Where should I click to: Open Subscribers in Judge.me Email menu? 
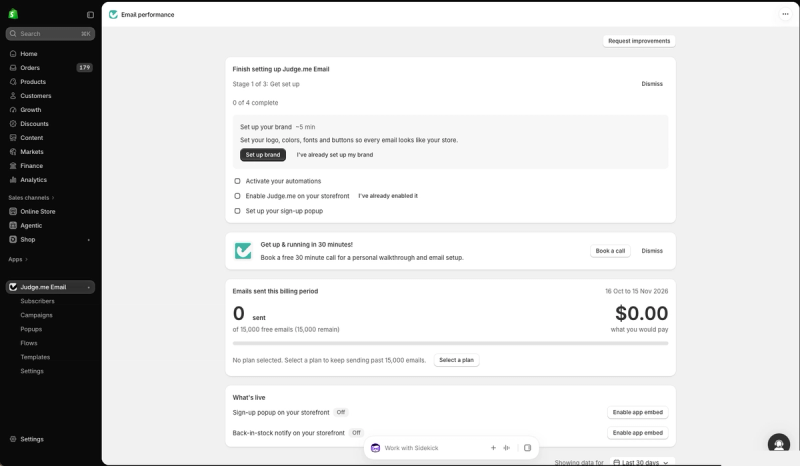point(37,301)
